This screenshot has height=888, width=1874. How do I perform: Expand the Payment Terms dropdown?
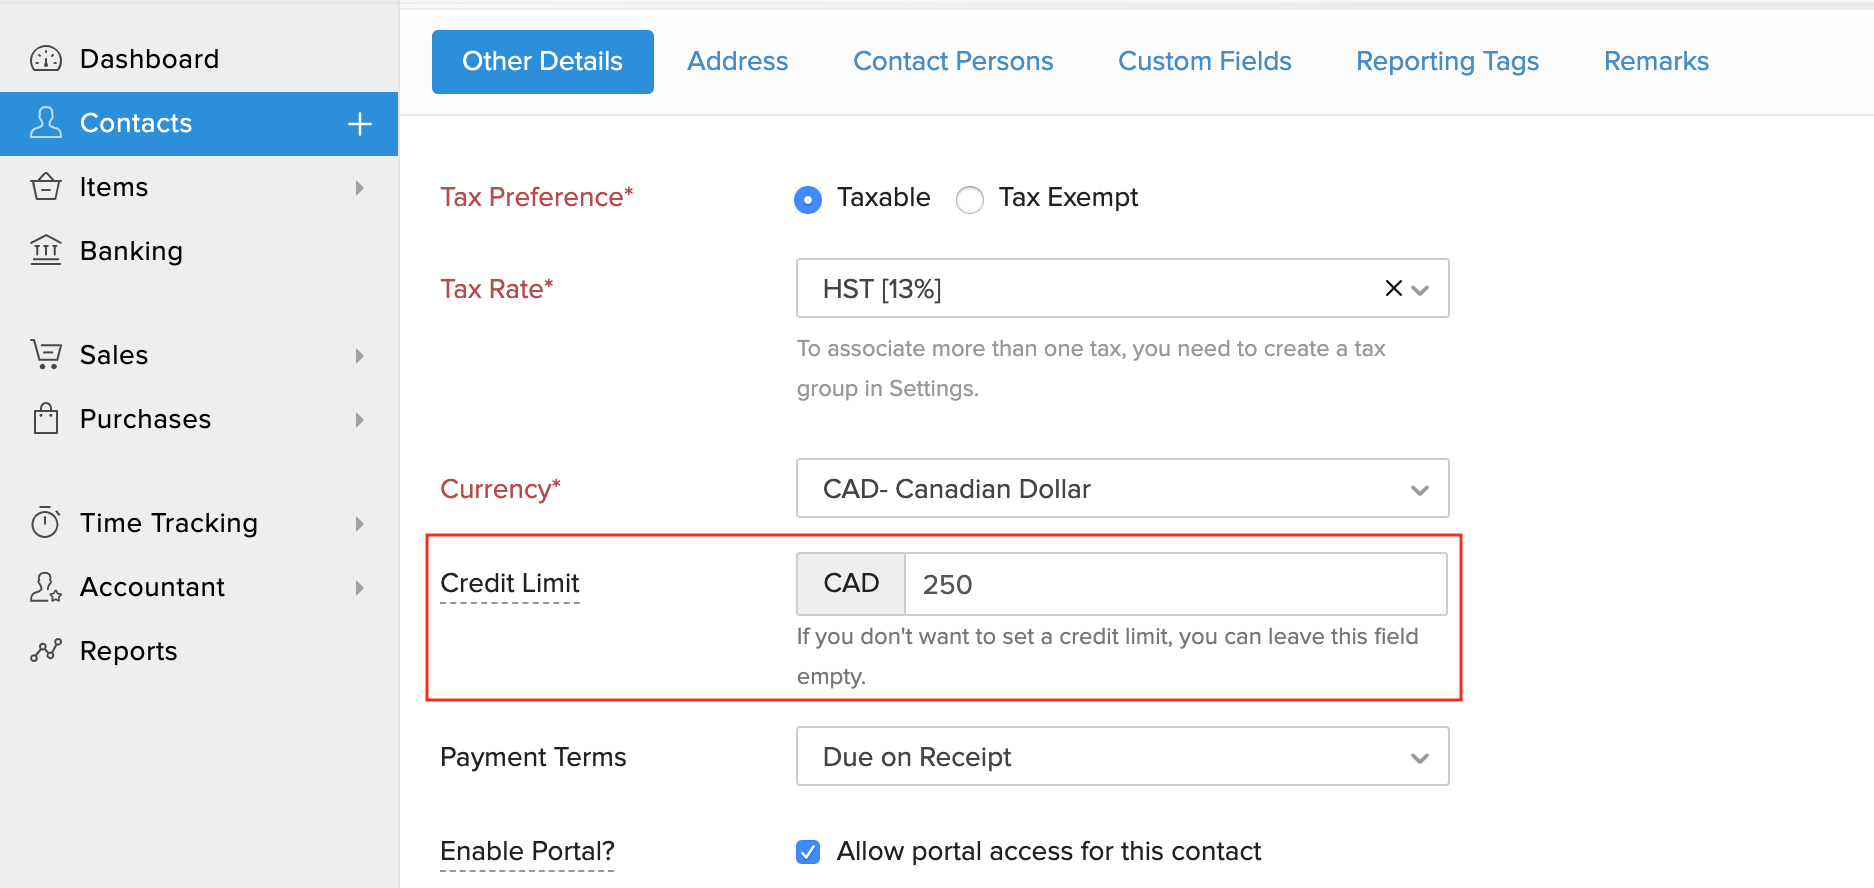[1419, 757]
